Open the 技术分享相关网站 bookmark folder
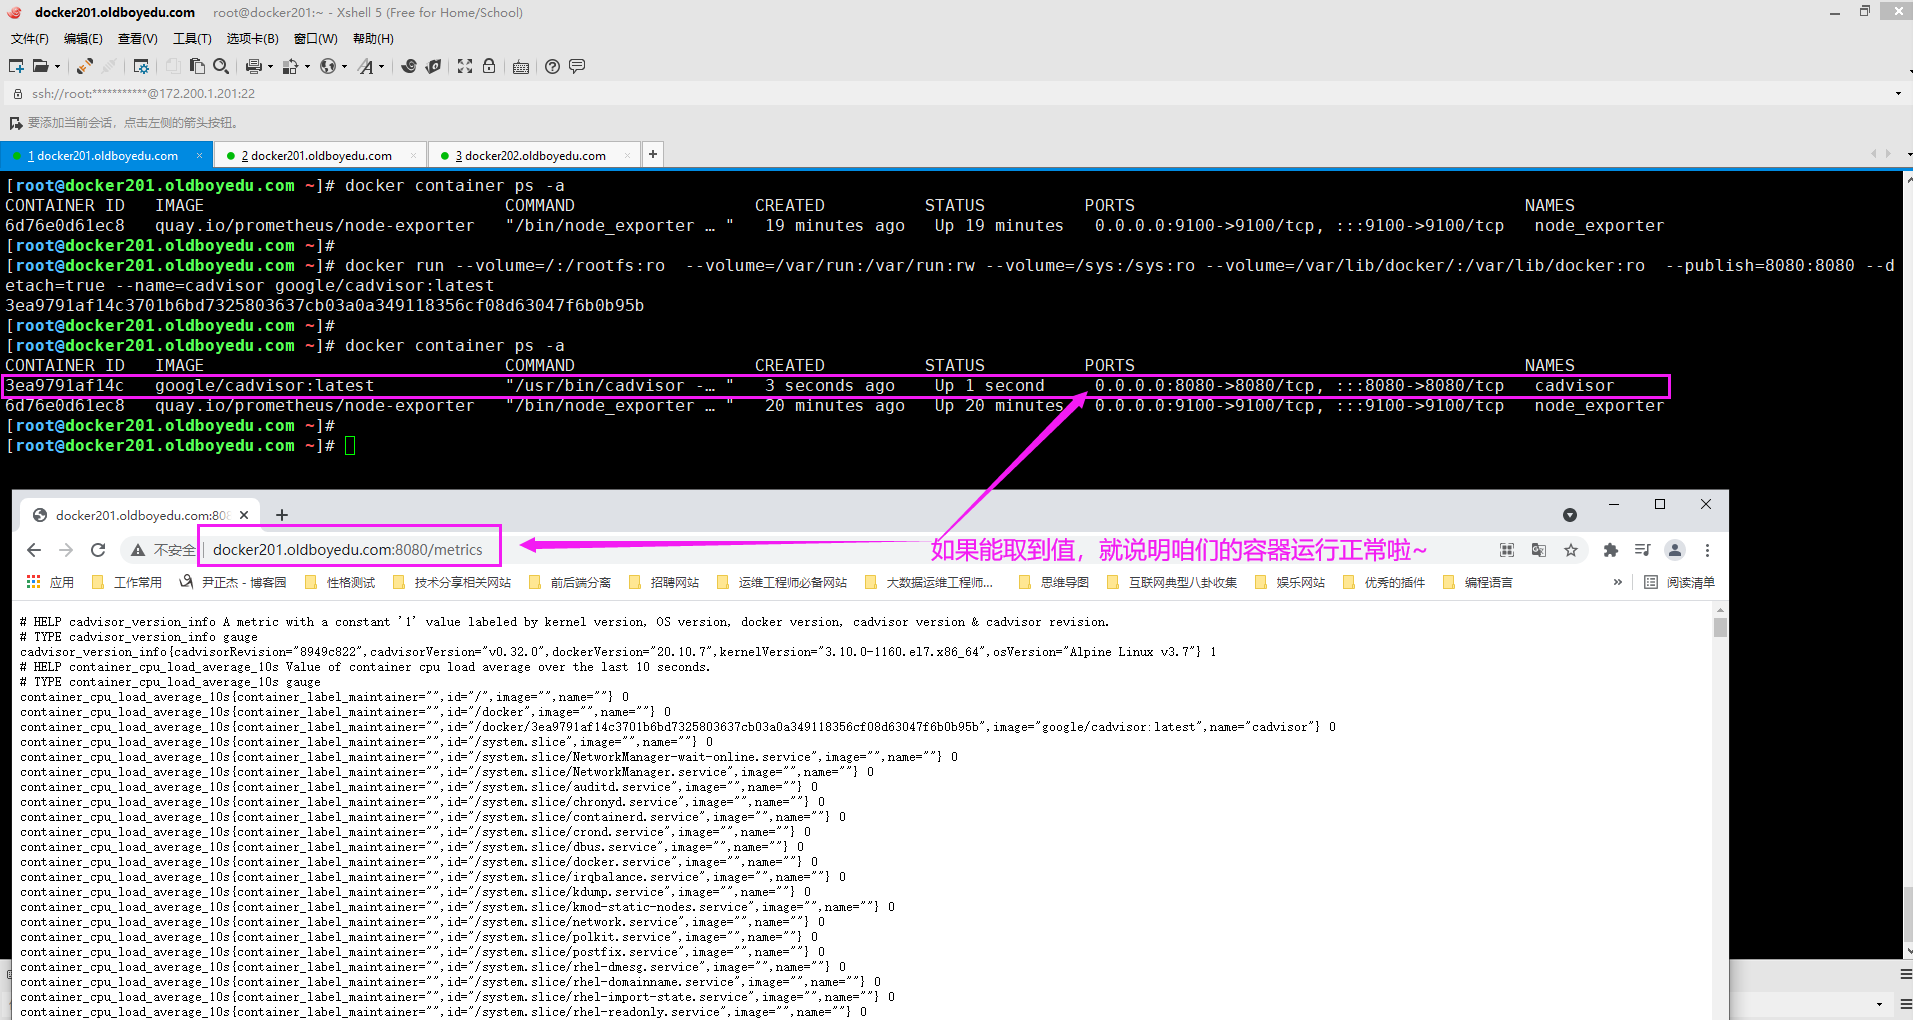1913x1020 pixels. pos(452,582)
